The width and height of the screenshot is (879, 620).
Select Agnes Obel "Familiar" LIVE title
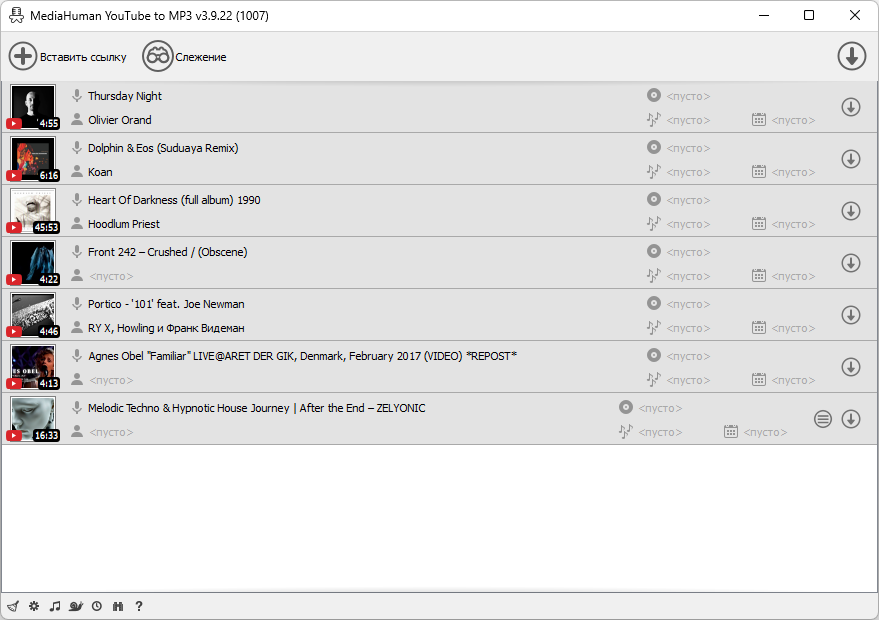tap(302, 356)
